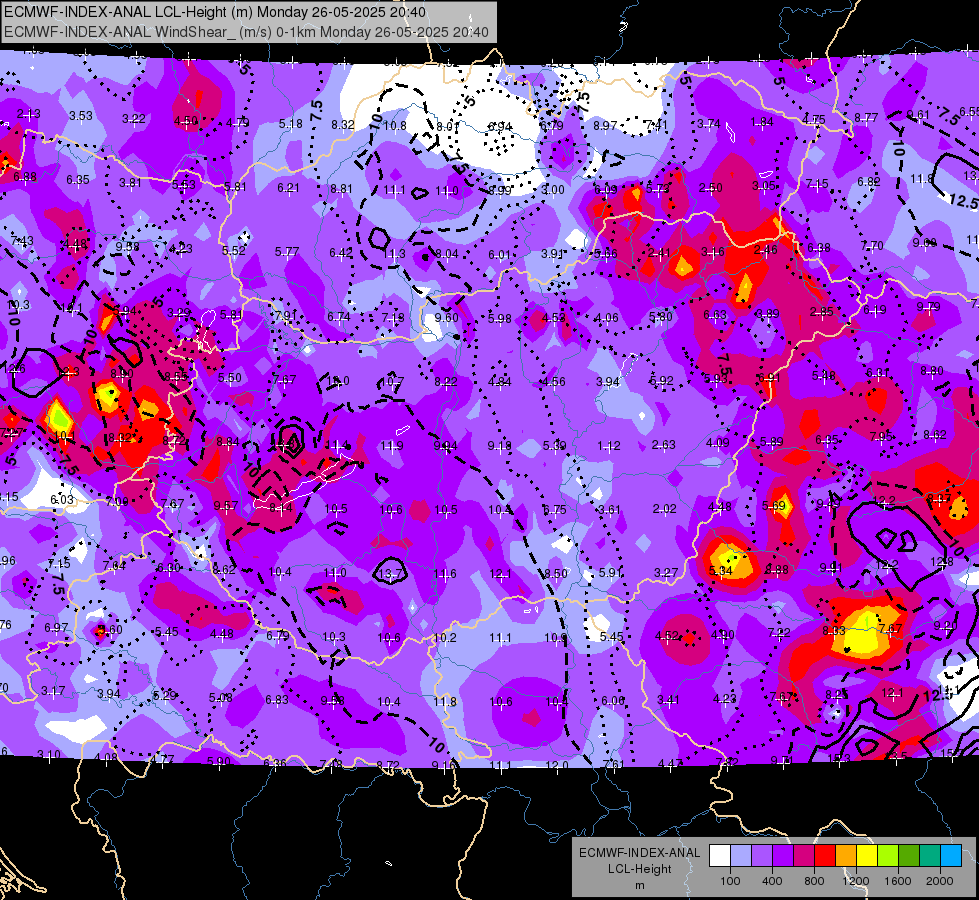Click the grid value 6.63

tap(715, 315)
